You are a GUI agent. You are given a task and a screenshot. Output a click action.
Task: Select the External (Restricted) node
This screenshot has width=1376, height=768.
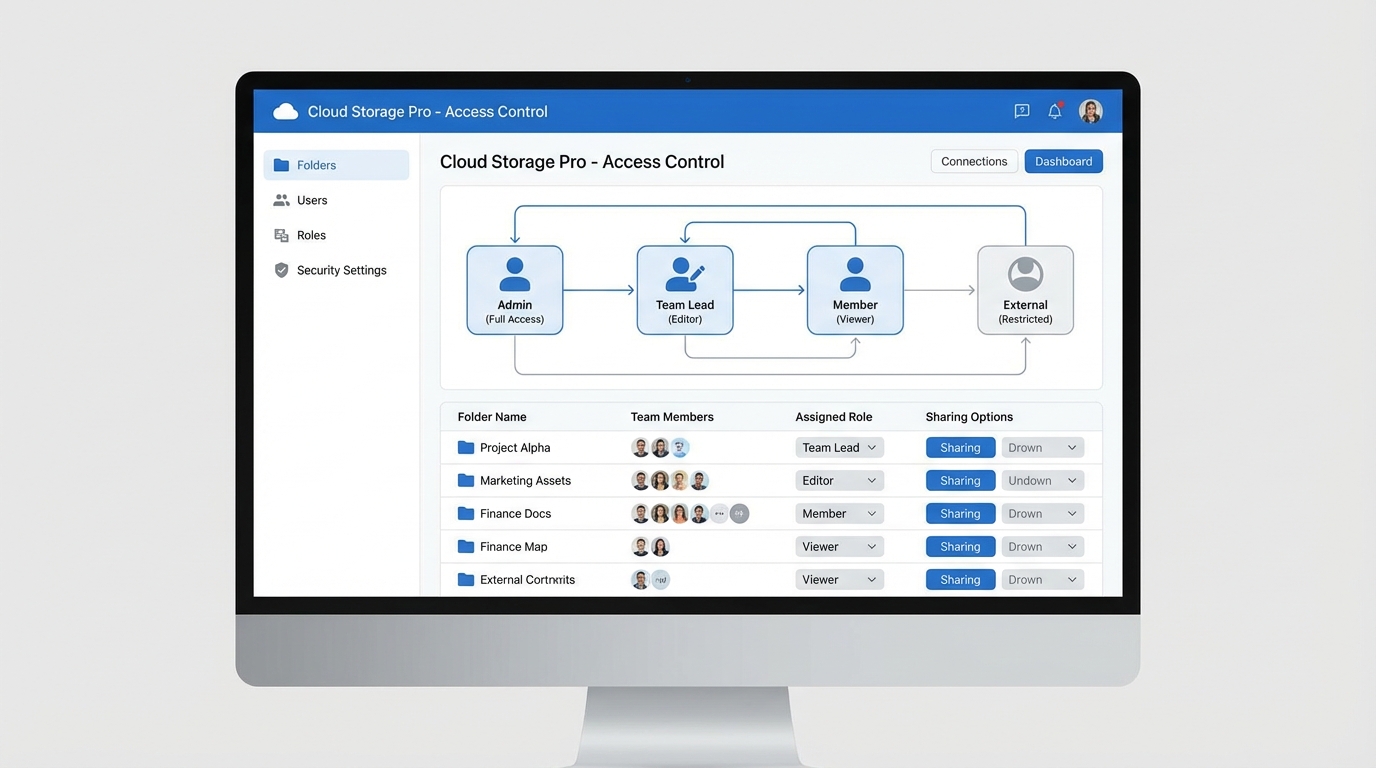[1025, 290]
